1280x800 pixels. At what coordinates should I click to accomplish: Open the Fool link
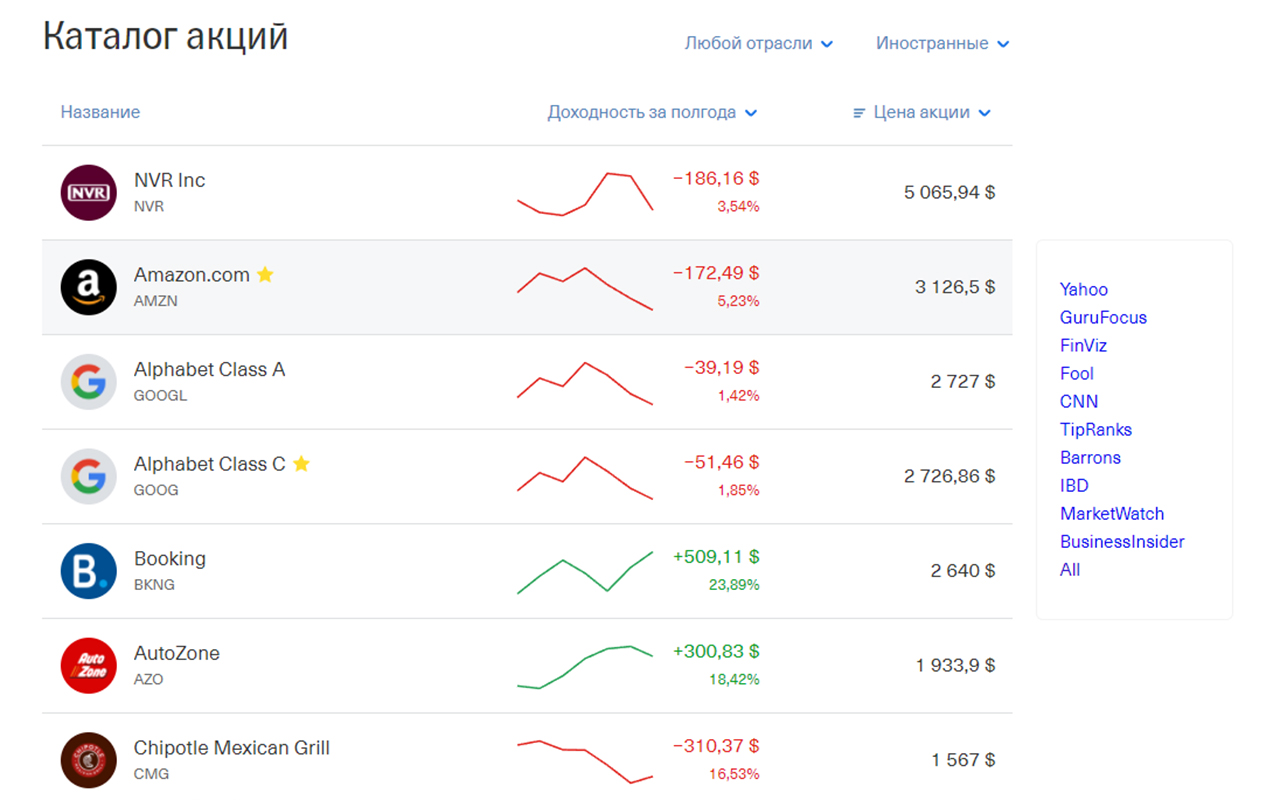coord(1077,373)
